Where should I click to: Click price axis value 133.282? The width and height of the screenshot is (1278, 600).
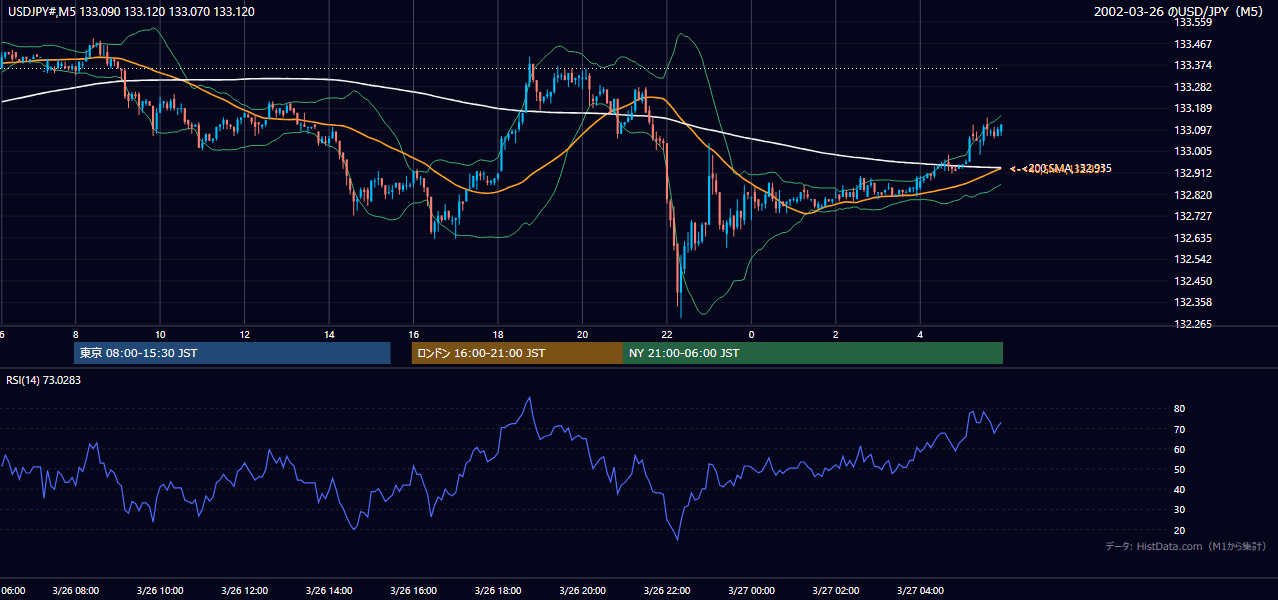pyautogui.click(x=1192, y=87)
